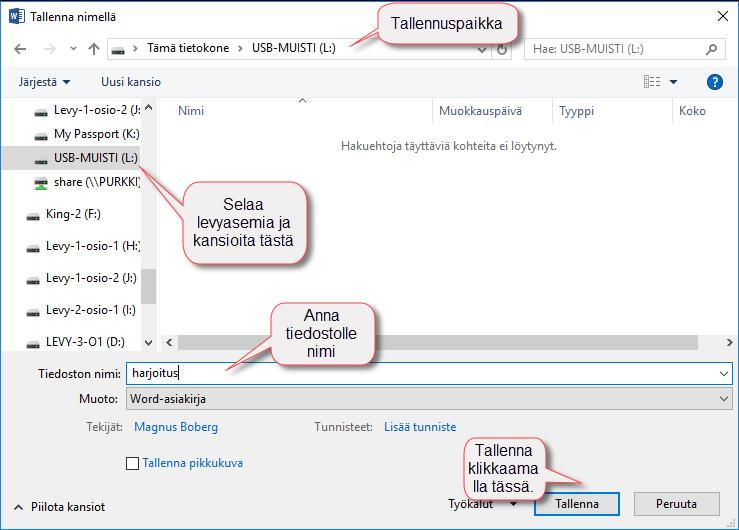Click the LEVY-3-O1 (D:) drive icon
Image resolution: width=739 pixels, height=530 pixels.
pos(33,344)
